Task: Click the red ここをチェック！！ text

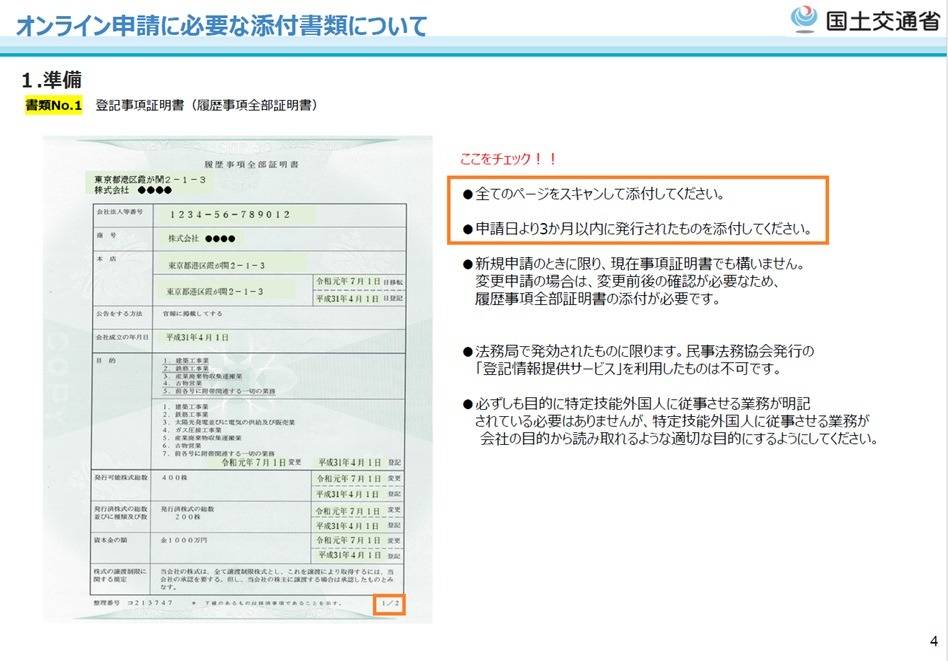Action: click(508, 159)
